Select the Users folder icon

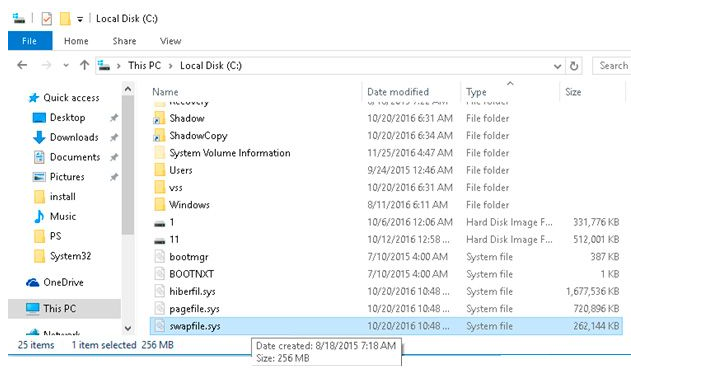tap(159, 170)
